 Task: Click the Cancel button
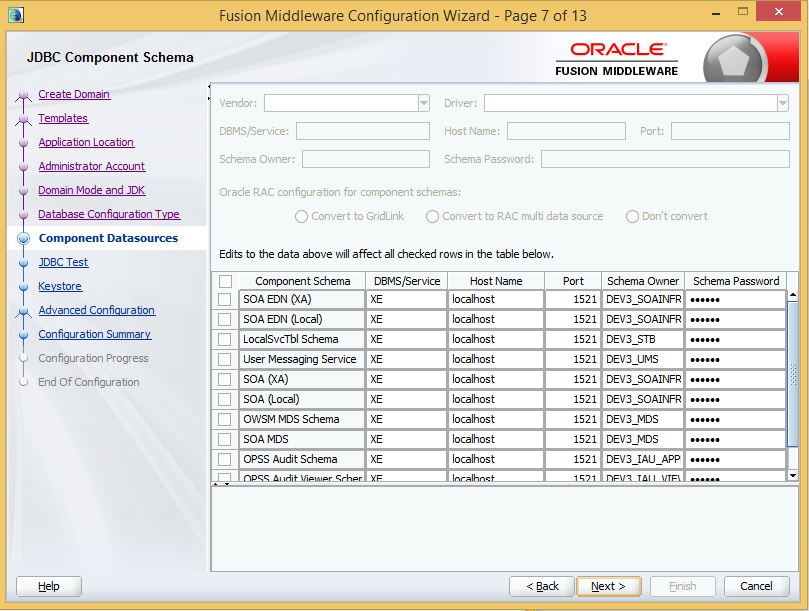point(756,586)
